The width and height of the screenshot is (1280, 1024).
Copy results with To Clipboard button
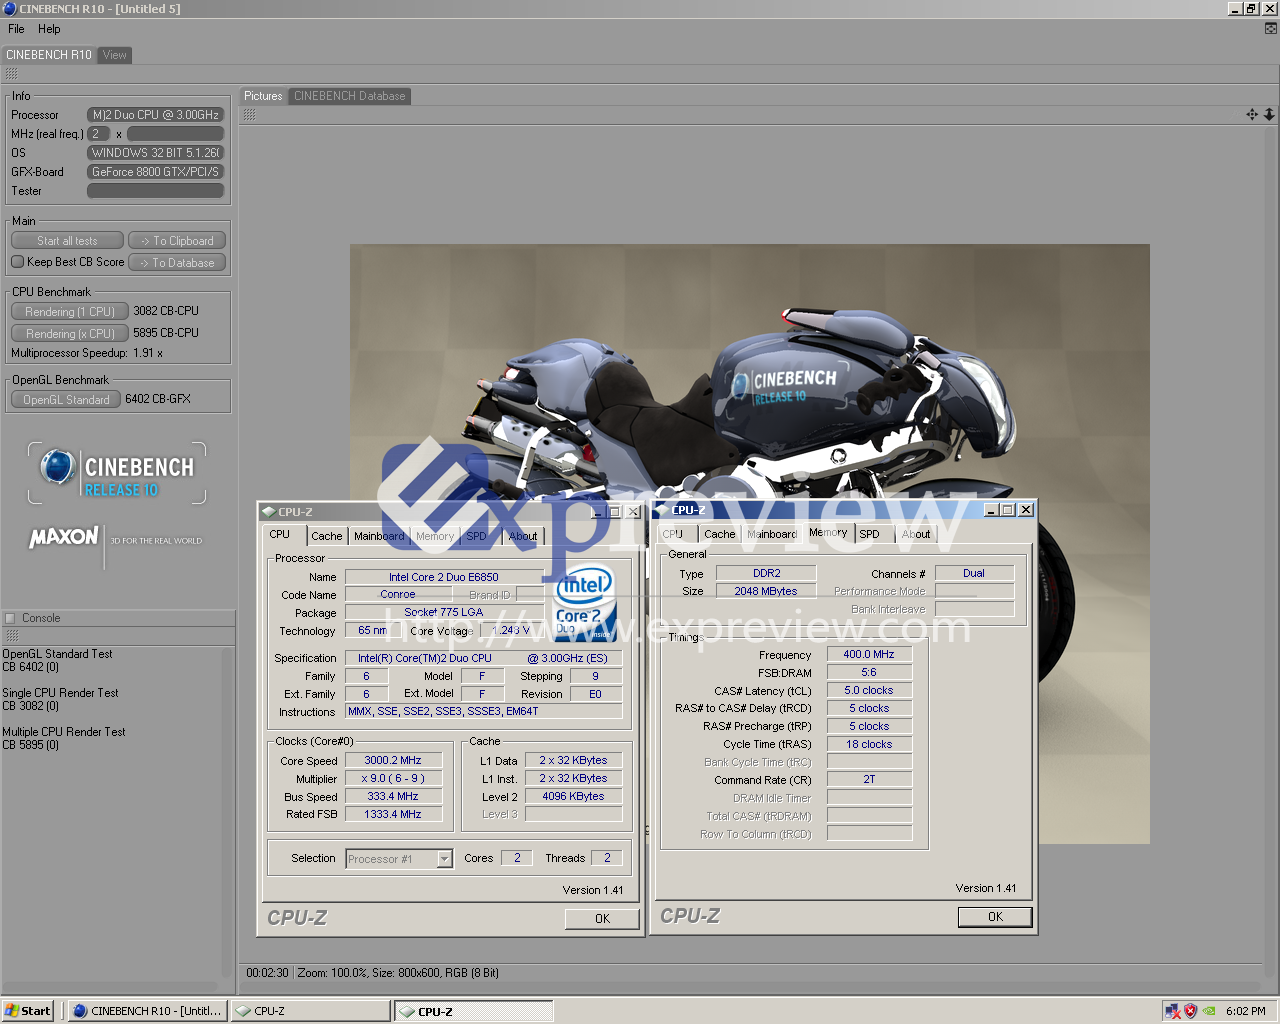(177, 241)
